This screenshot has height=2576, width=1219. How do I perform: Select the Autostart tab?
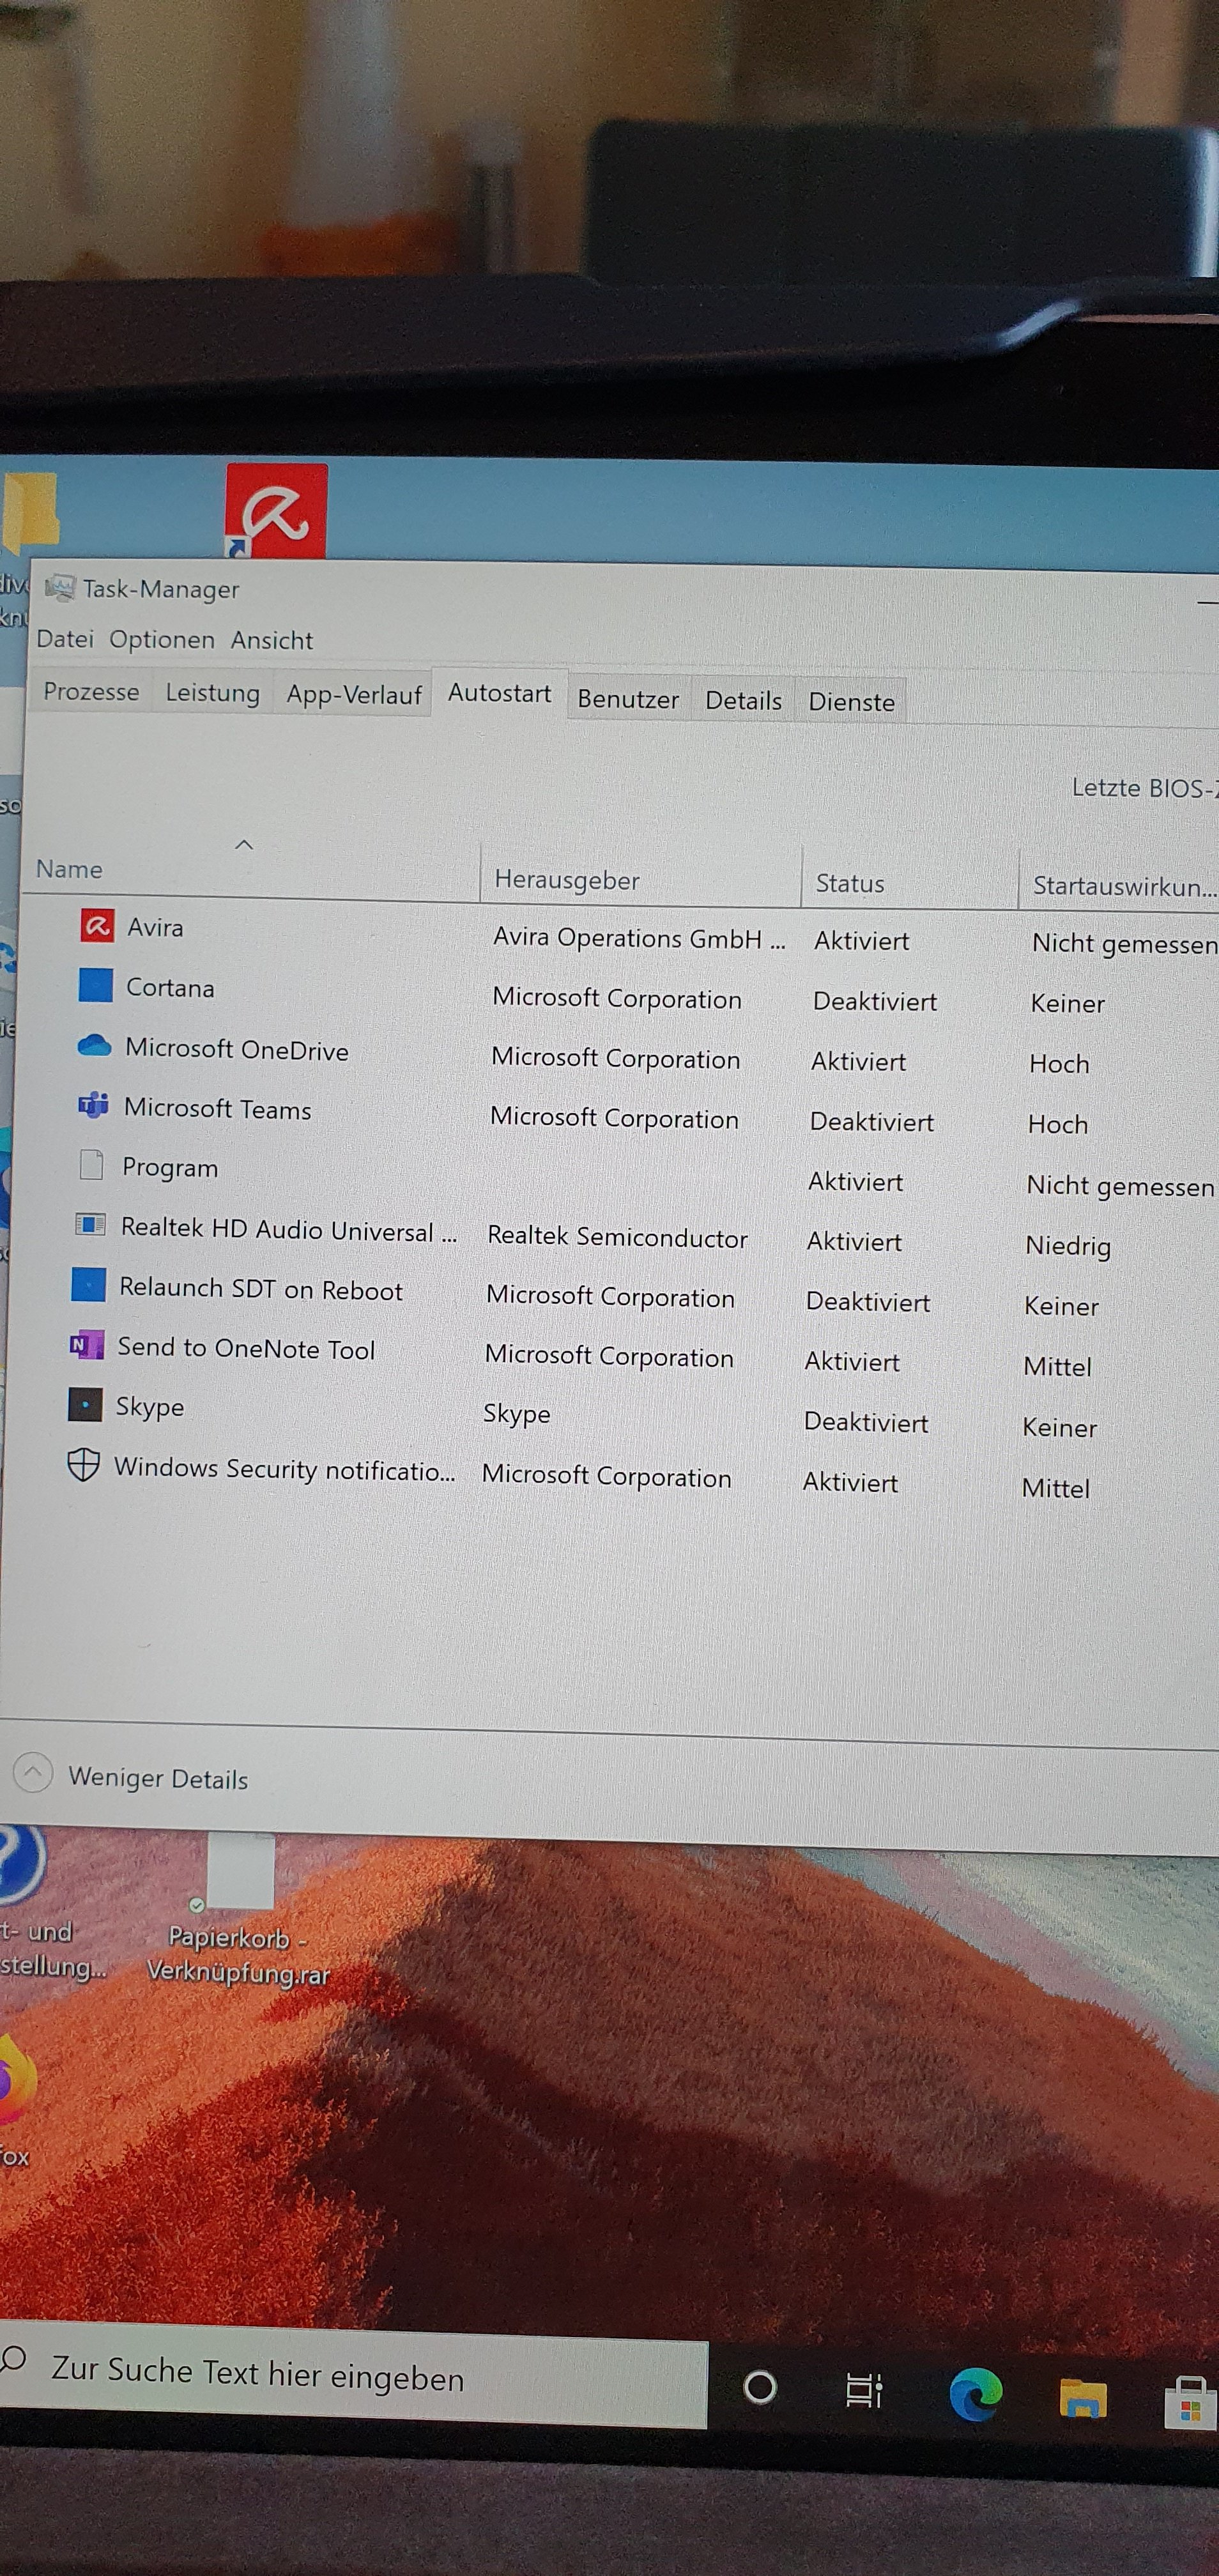click(499, 693)
